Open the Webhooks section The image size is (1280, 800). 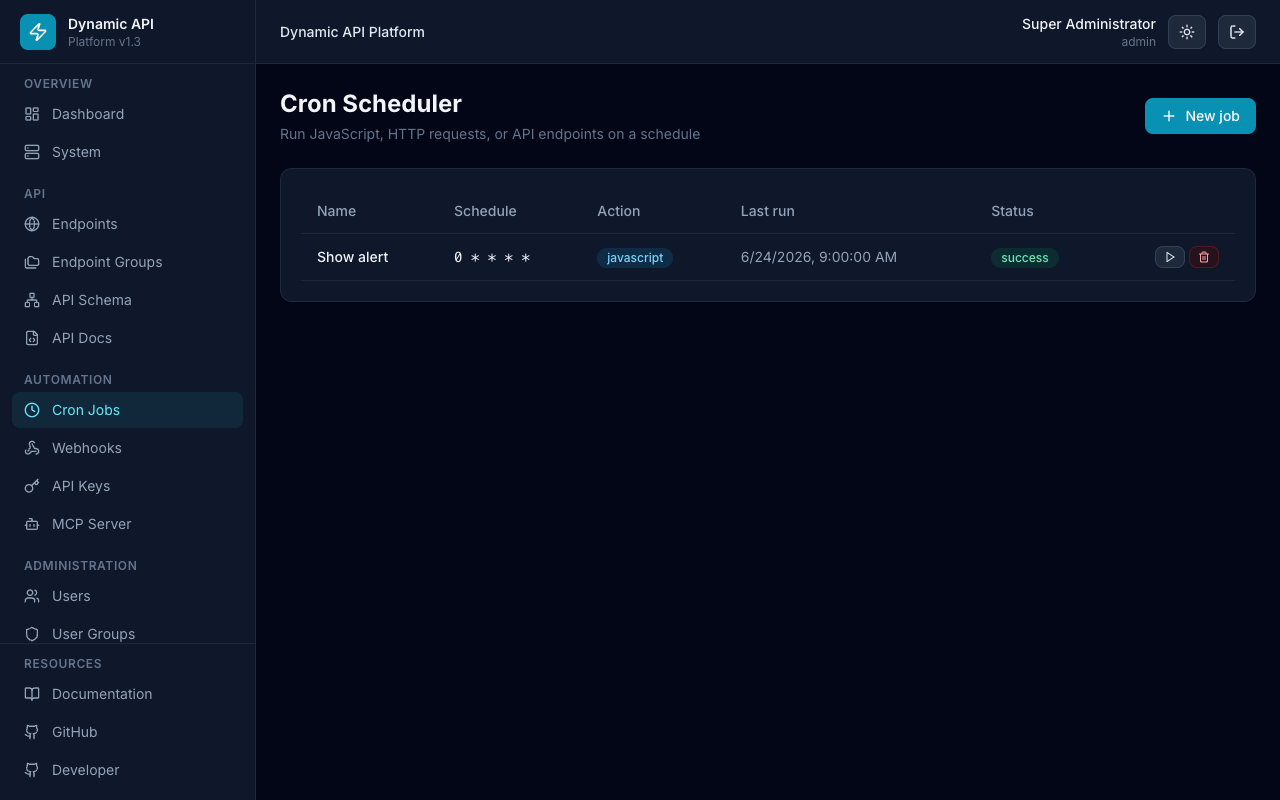pyautogui.click(x=127, y=448)
